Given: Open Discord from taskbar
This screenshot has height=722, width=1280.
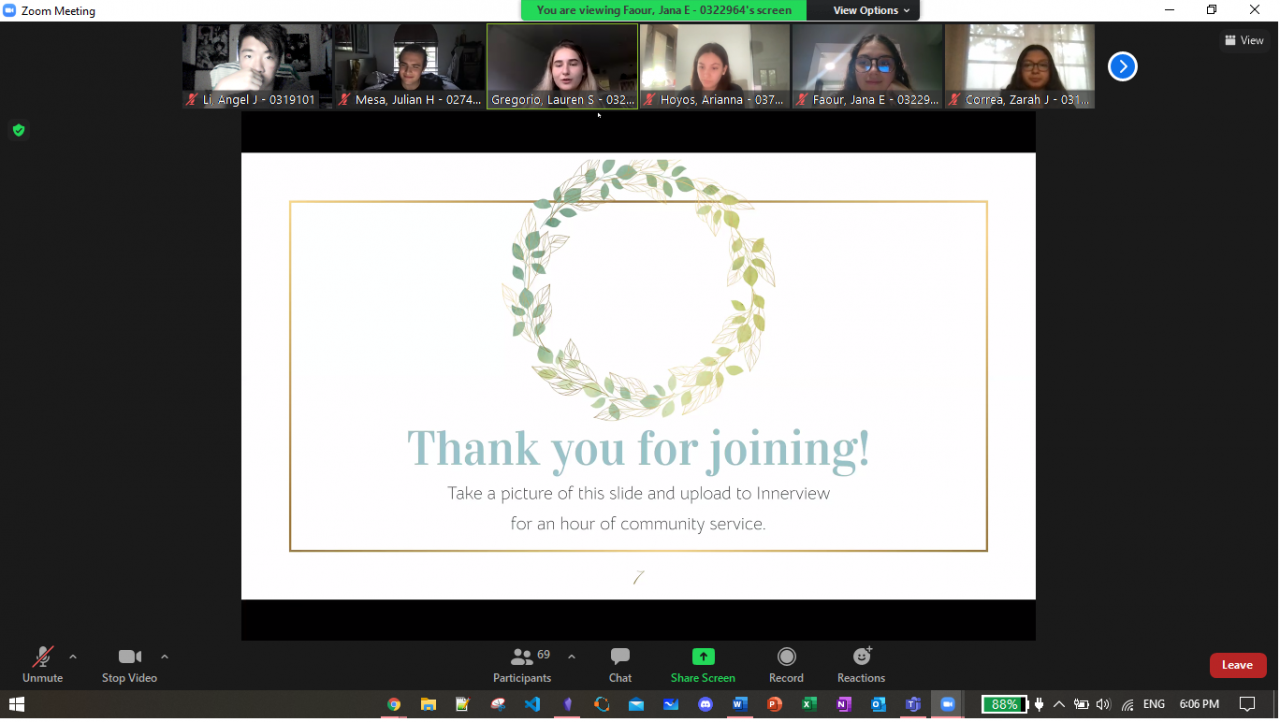Looking at the screenshot, I should [705, 705].
